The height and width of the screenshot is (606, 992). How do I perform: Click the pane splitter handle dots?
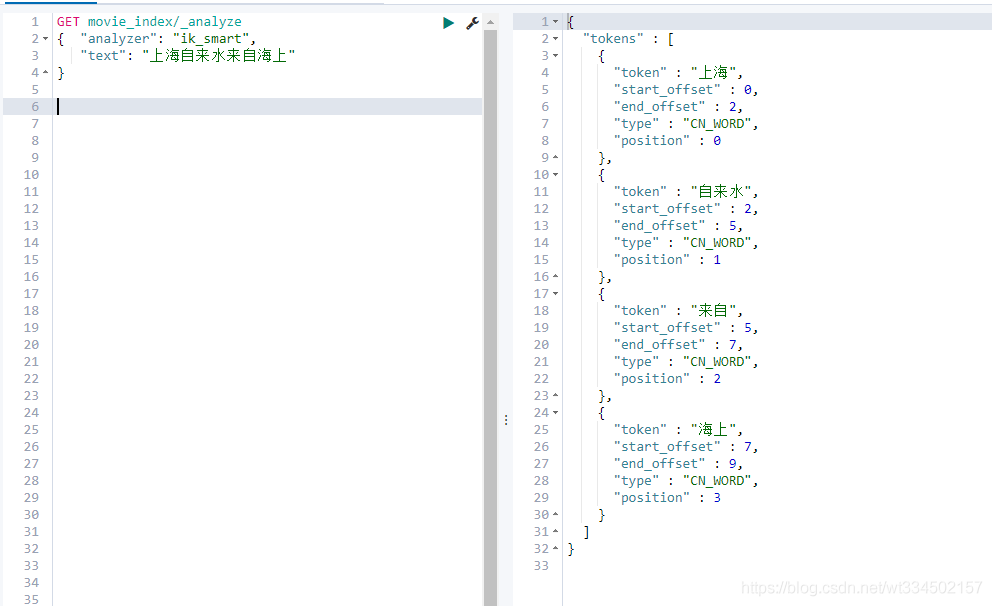tap(506, 420)
